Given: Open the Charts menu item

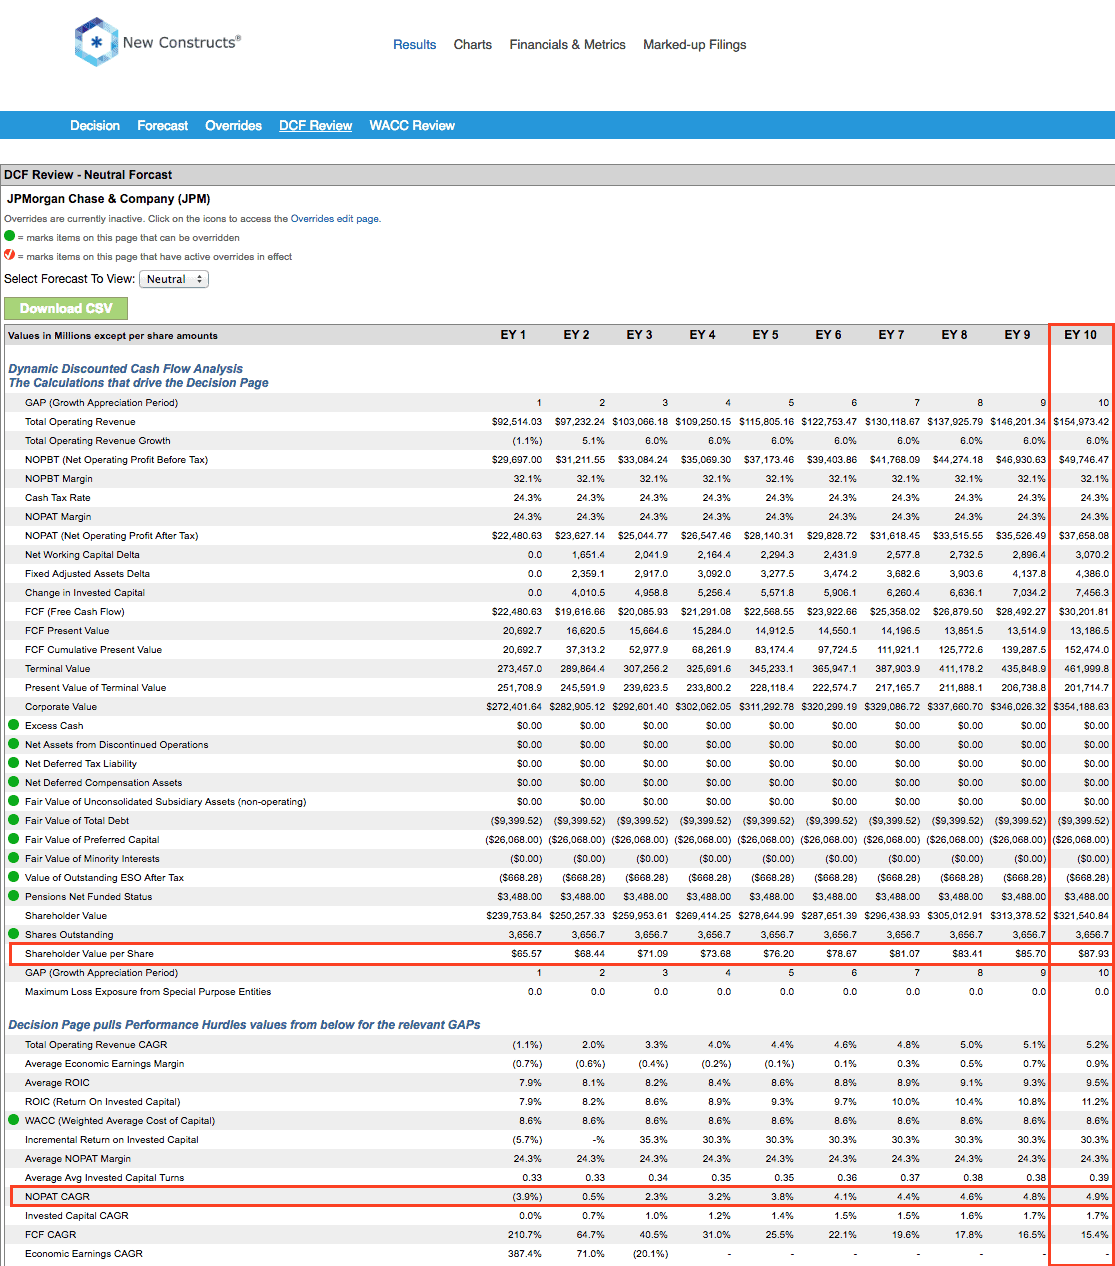Looking at the screenshot, I should [x=473, y=44].
